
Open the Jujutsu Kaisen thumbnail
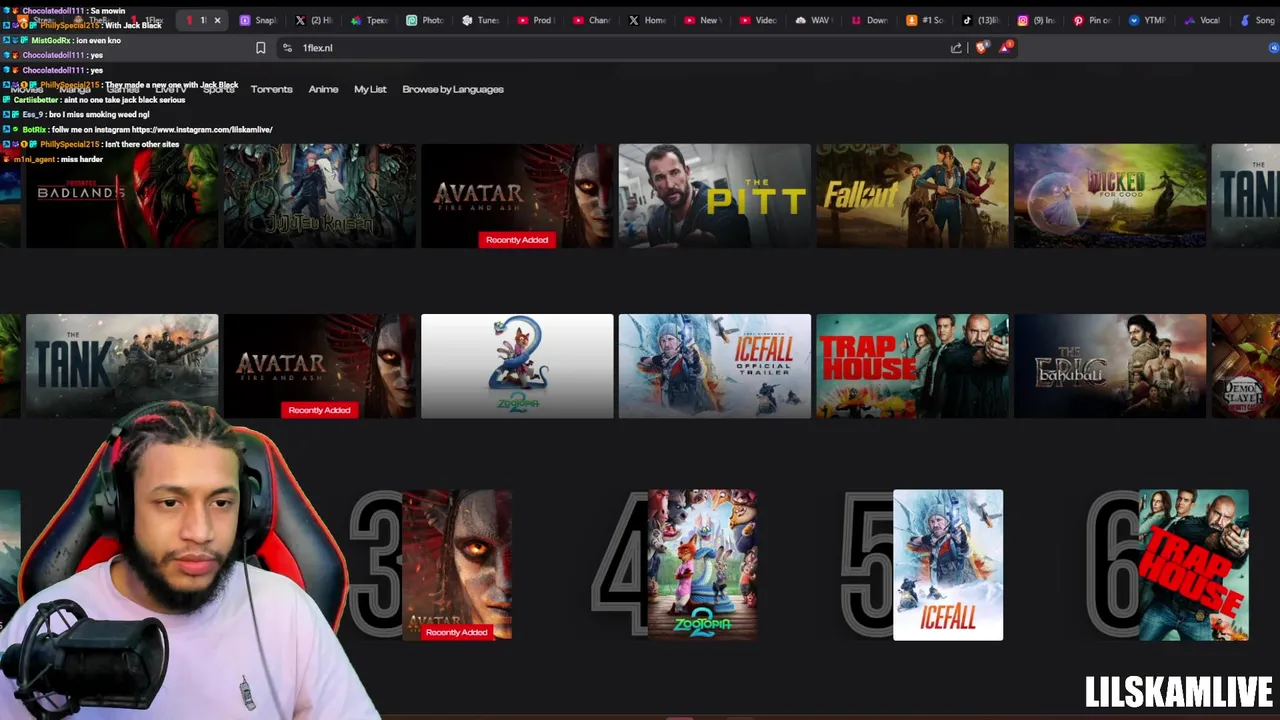click(319, 196)
